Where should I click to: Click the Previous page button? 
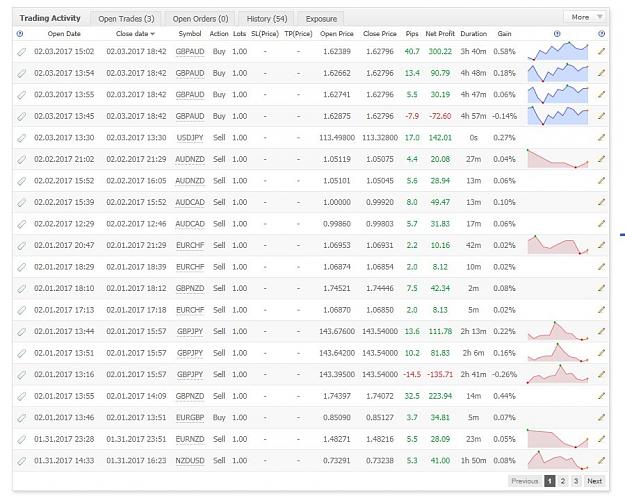coord(525,481)
